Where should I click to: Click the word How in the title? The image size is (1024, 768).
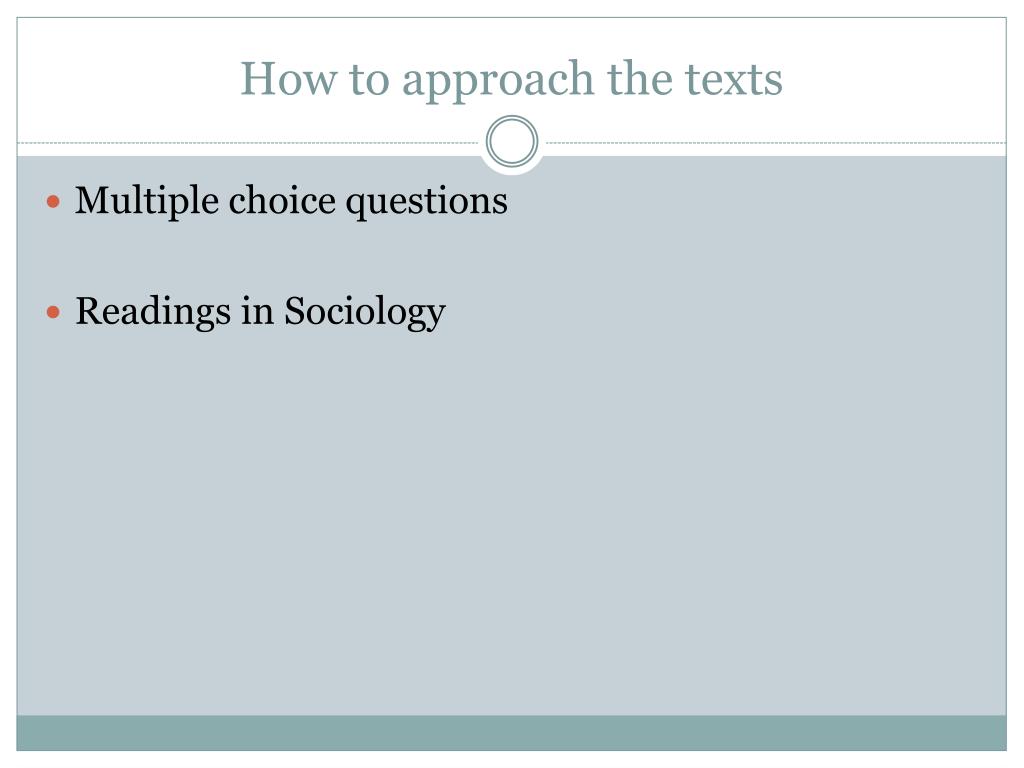point(289,79)
